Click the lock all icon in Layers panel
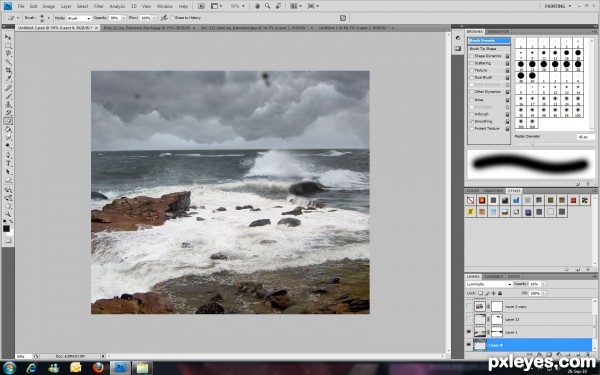 (500, 293)
